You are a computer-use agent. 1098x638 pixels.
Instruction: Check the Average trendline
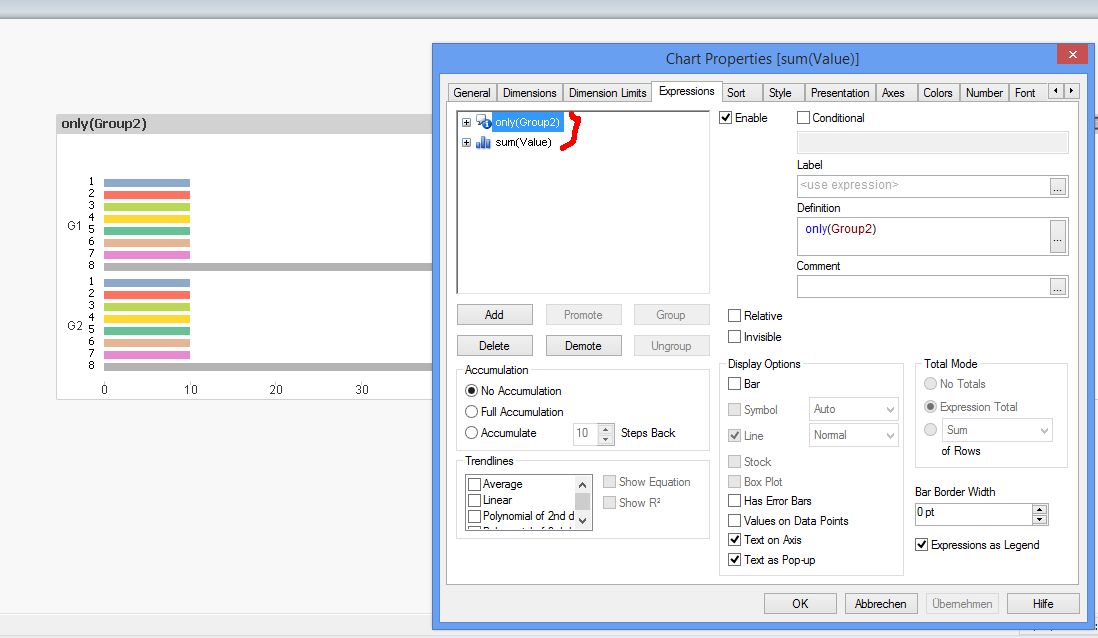(x=475, y=484)
